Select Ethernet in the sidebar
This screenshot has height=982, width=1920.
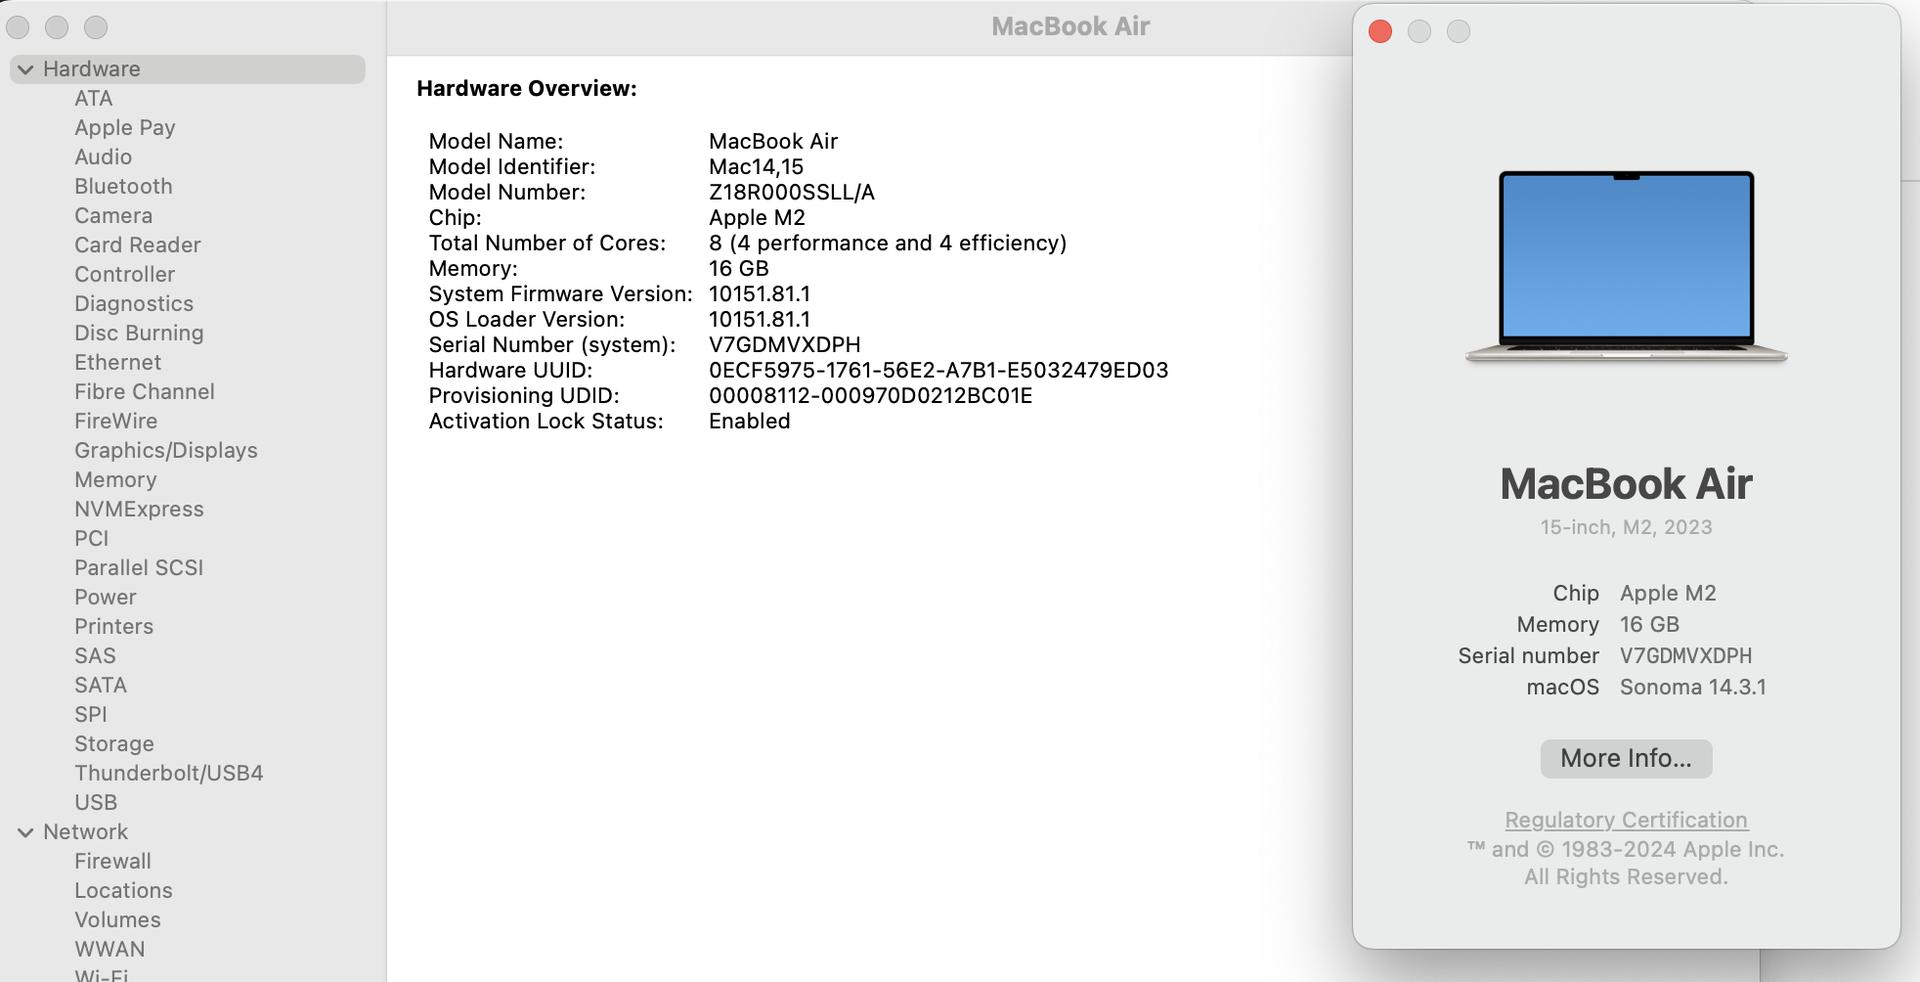tap(117, 362)
